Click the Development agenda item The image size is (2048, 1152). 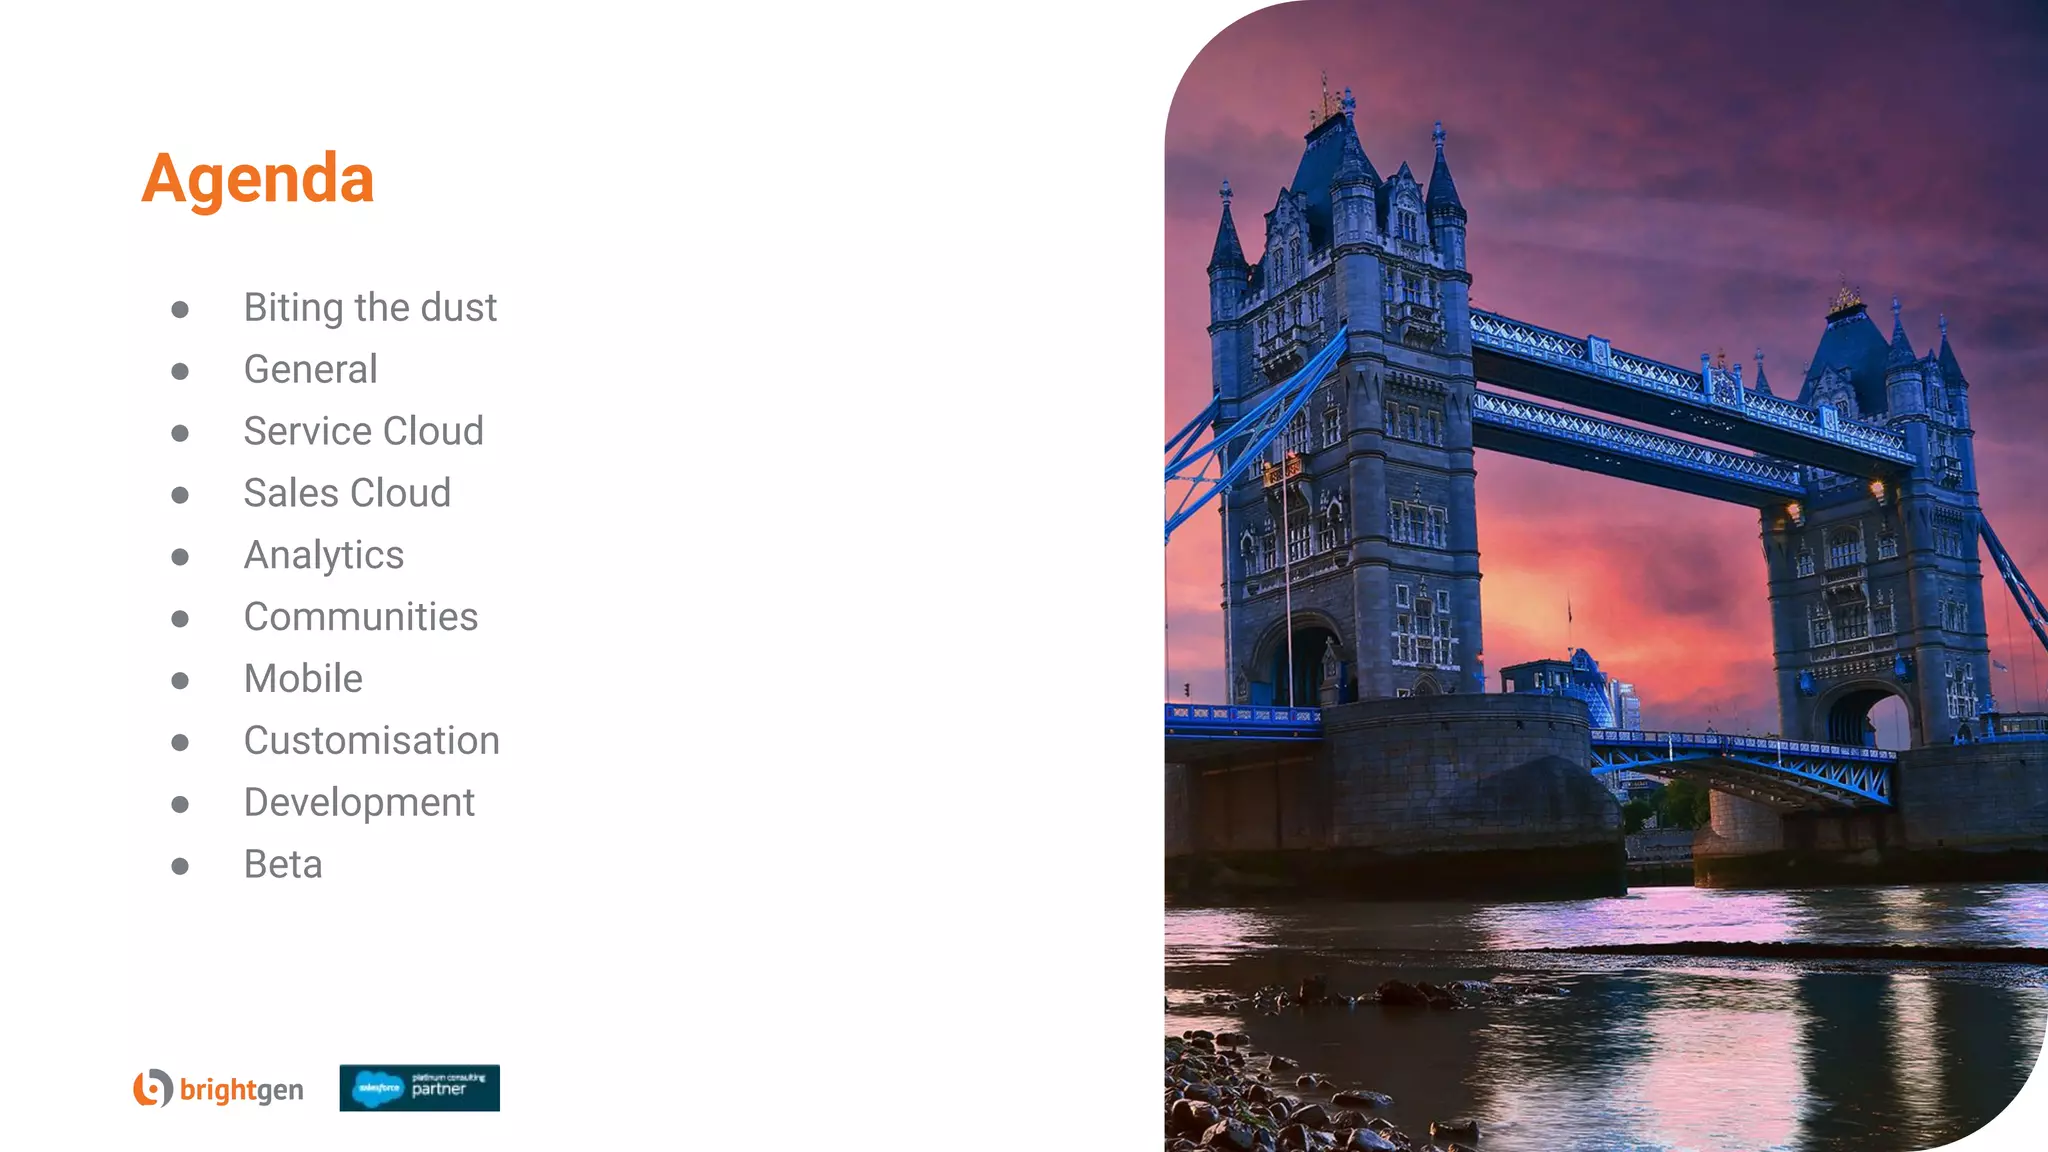click(360, 803)
